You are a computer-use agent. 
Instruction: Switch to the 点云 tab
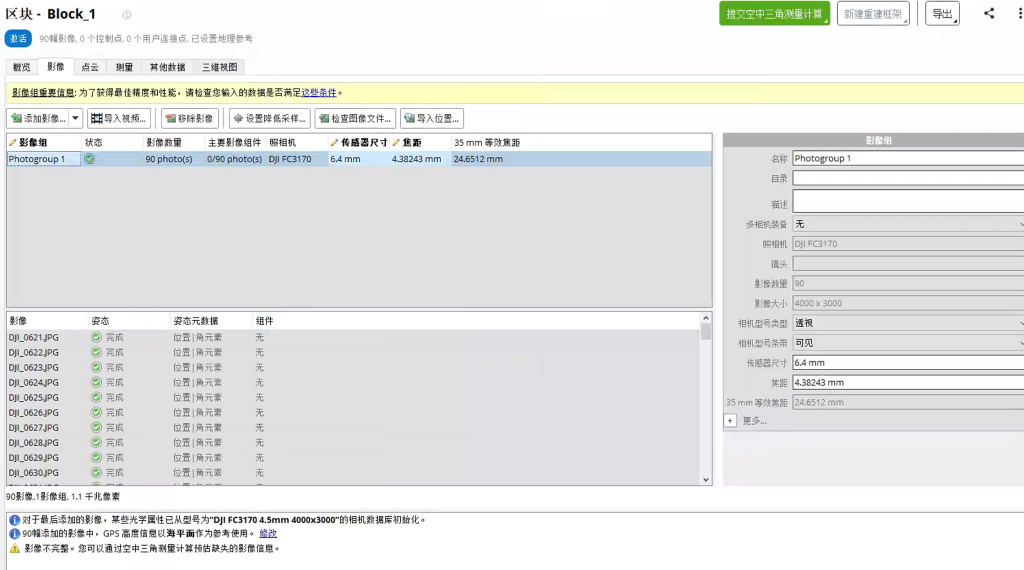[x=90, y=67]
